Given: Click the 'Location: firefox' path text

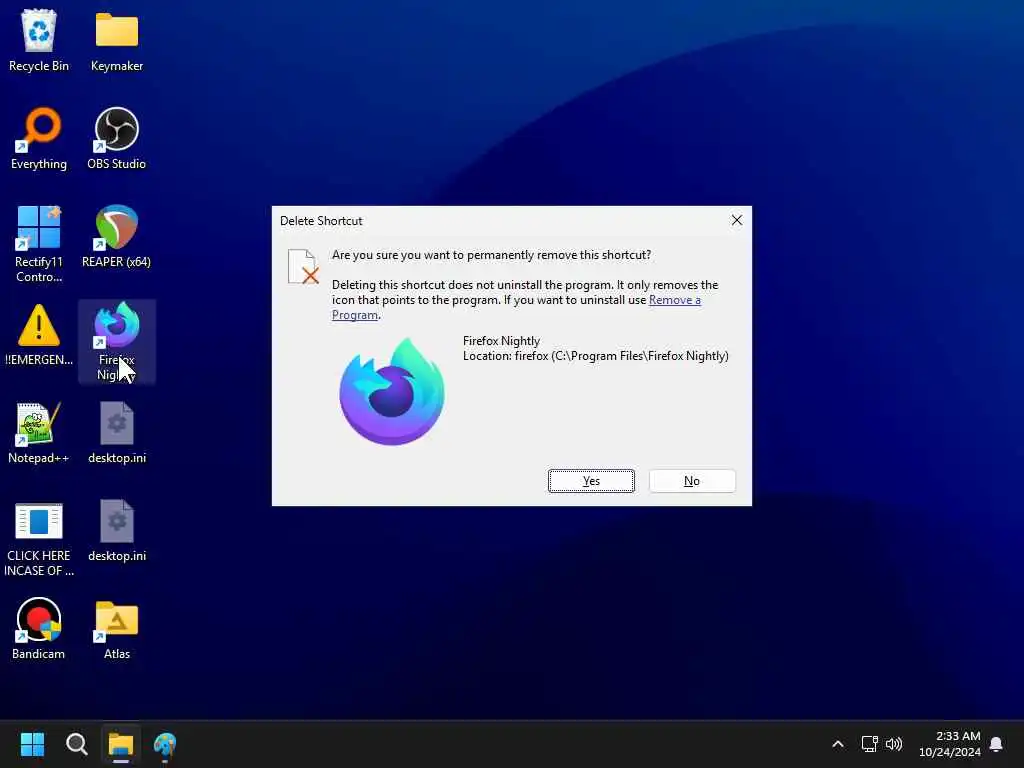Looking at the screenshot, I should pos(596,356).
